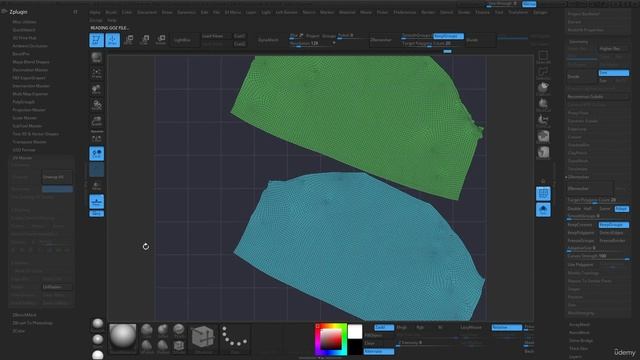Click the Alternate button
The width and height of the screenshot is (640, 360).
point(379,351)
